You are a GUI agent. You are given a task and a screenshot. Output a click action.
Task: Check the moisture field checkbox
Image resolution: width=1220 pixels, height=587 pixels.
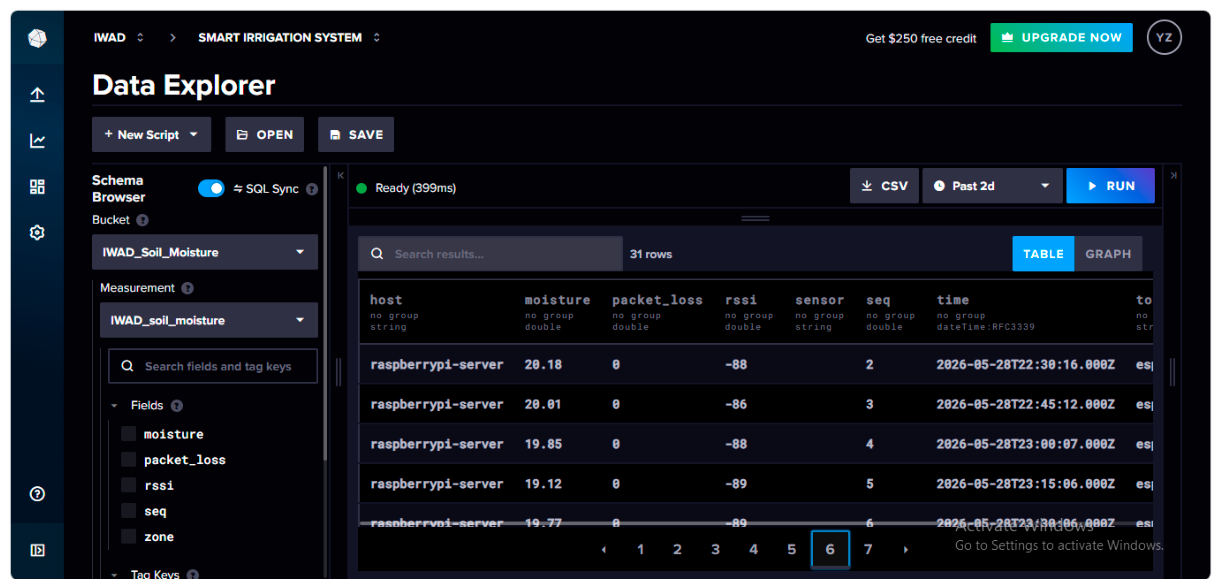pyautogui.click(x=128, y=434)
